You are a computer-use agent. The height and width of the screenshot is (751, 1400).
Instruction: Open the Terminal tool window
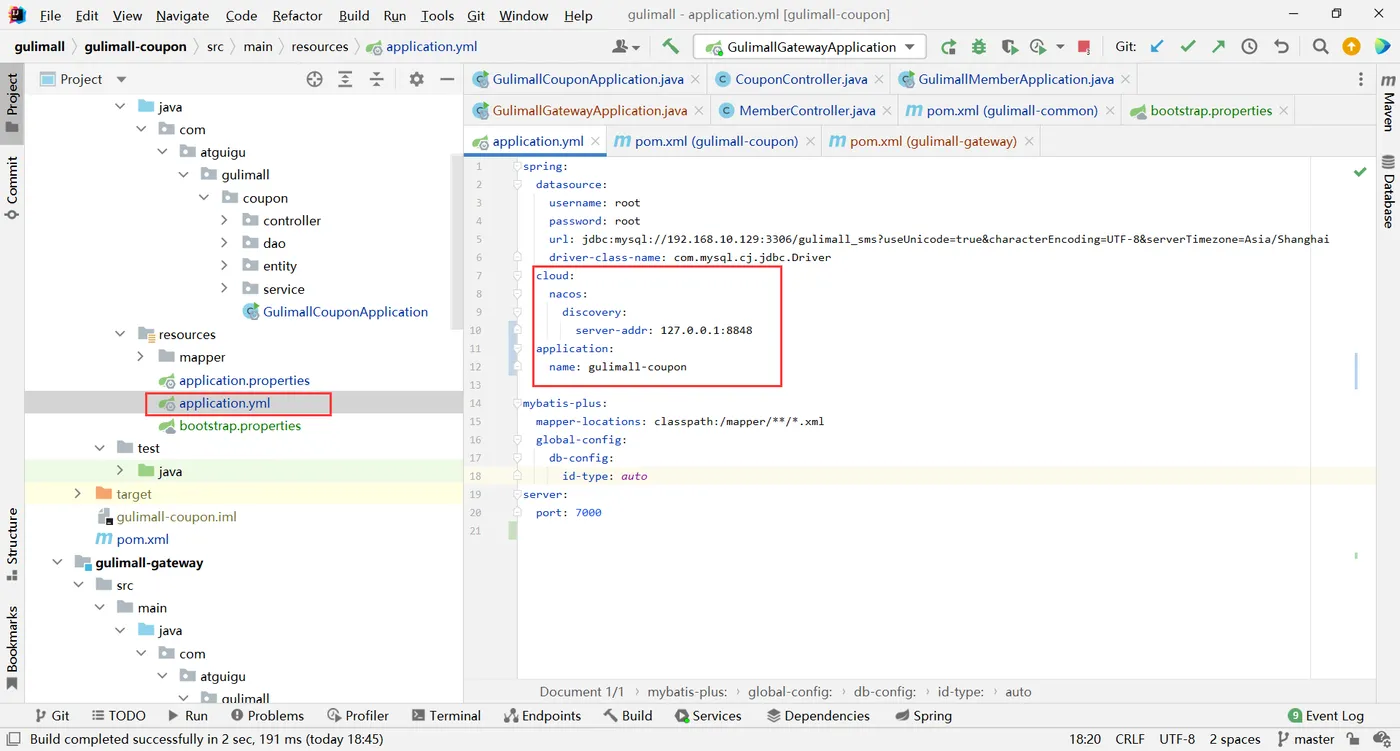click(445, 716)
